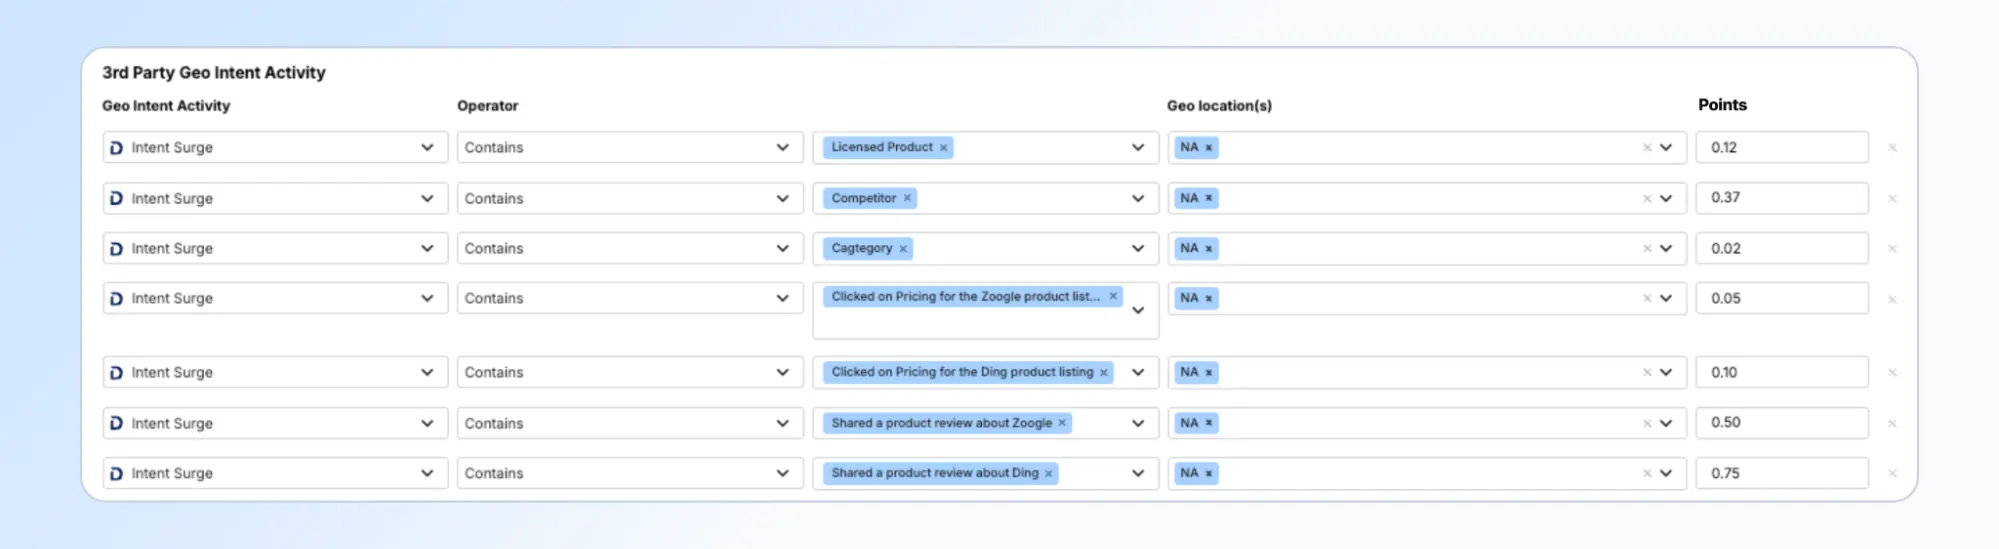Remove NA tag in Competitor row
The image size is (1999, 549).
1209,198
